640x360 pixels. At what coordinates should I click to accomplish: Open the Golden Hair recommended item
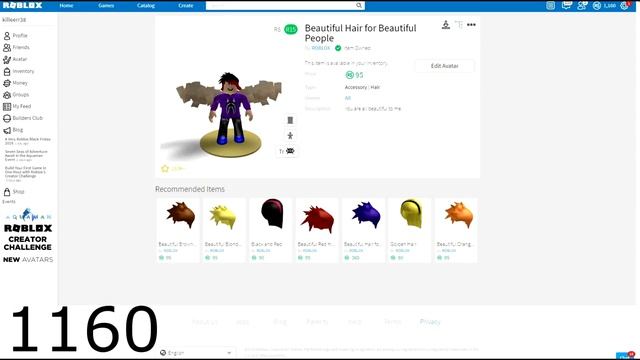tap(409, 230)
